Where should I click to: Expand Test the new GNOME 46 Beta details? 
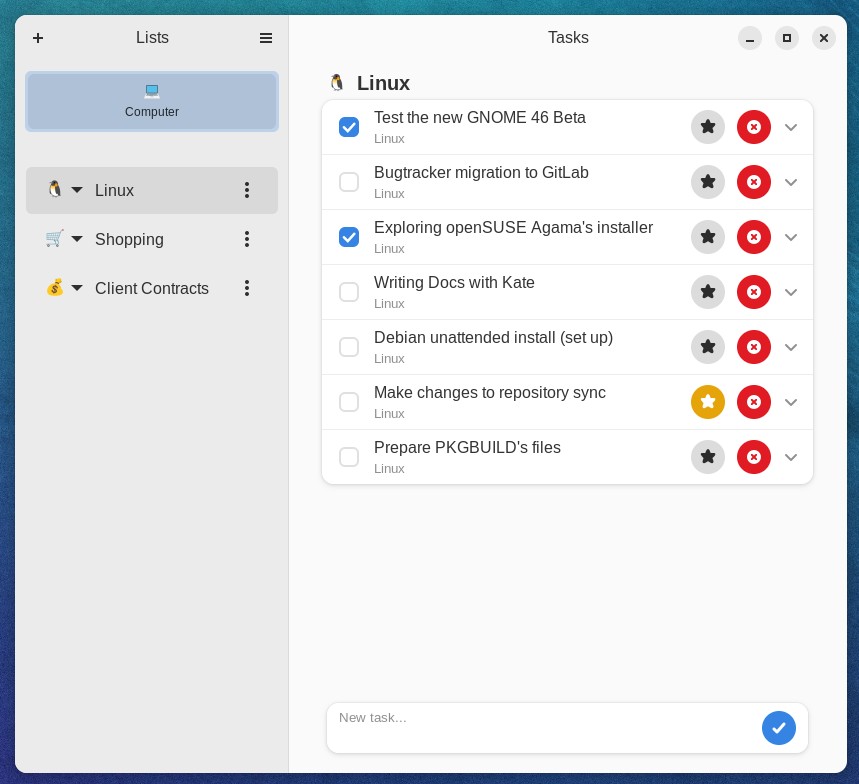791,127
